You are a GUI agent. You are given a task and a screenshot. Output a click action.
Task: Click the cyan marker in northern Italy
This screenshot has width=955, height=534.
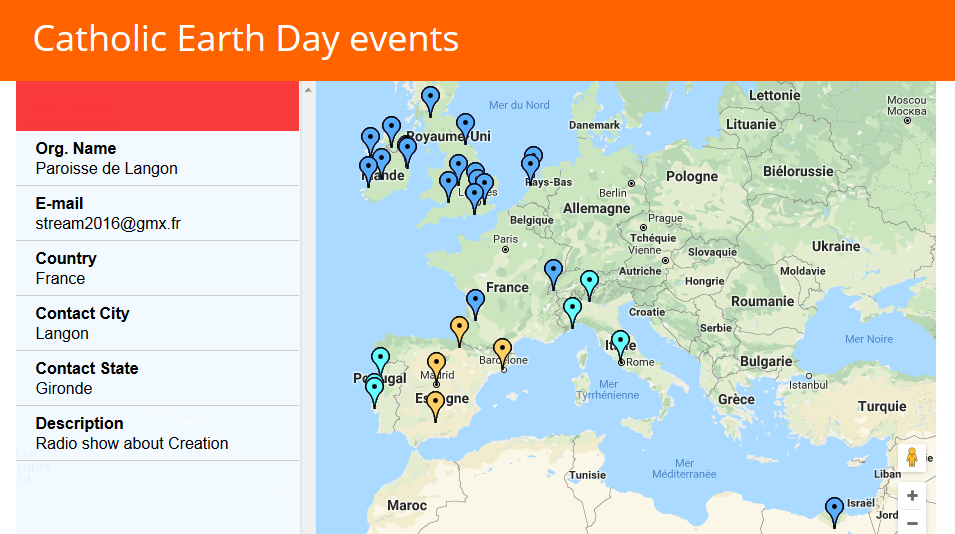590,283
